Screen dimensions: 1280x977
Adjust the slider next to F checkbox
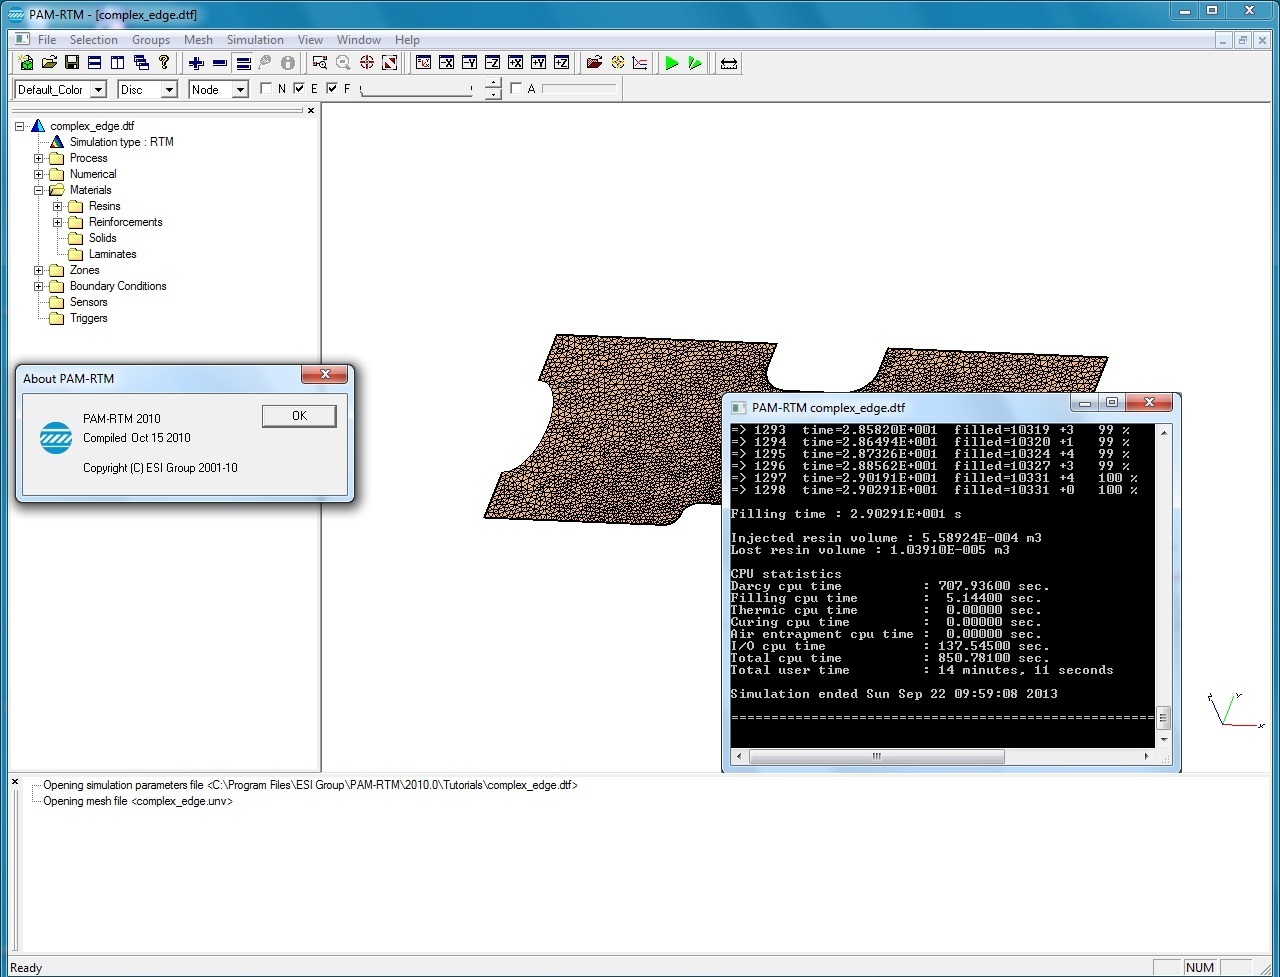coord(416,89)
